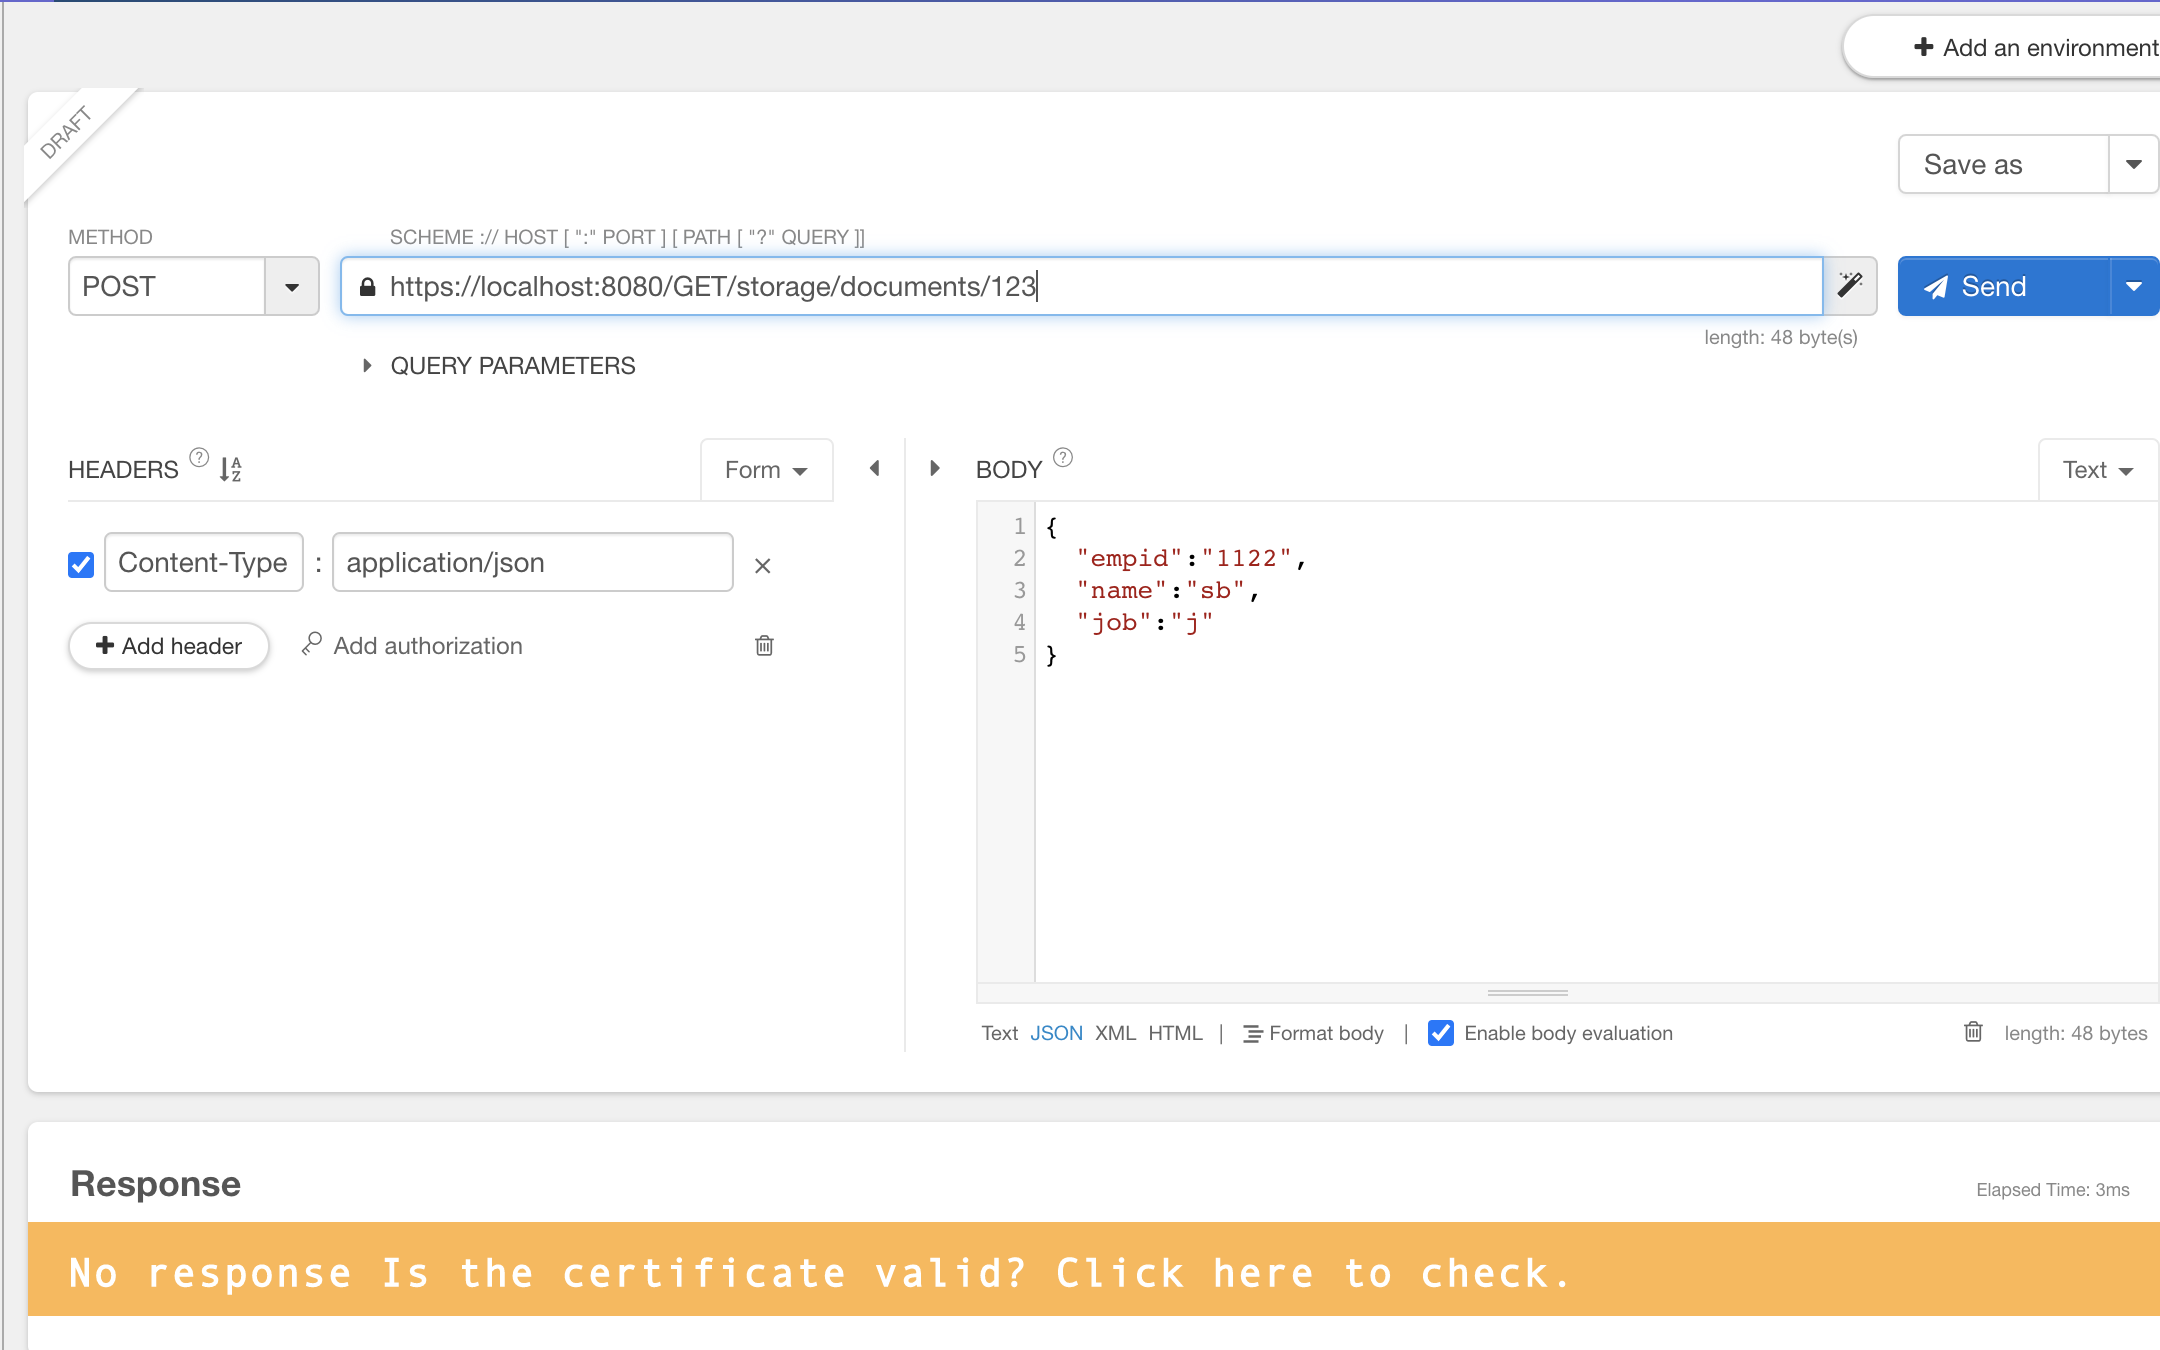Open the BODY help question mark
The height and width of the screenshot is (1350, 2160).
pos(1063,457)
